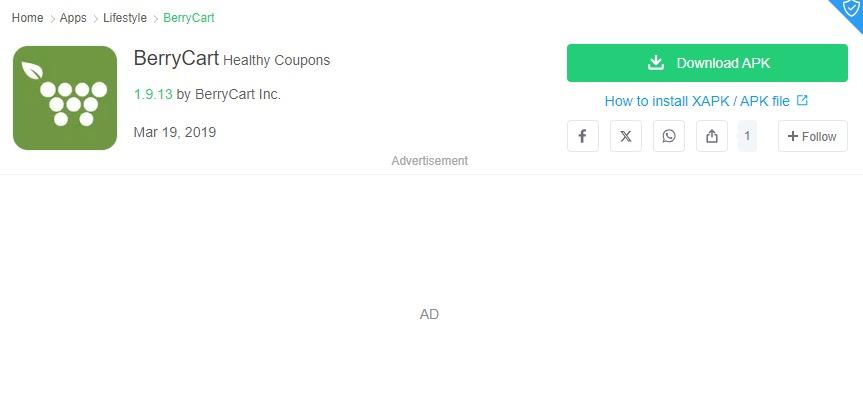Go to Home in the breadcrumb
Viewport: 863px width, 413px height.
click(28, 18)
